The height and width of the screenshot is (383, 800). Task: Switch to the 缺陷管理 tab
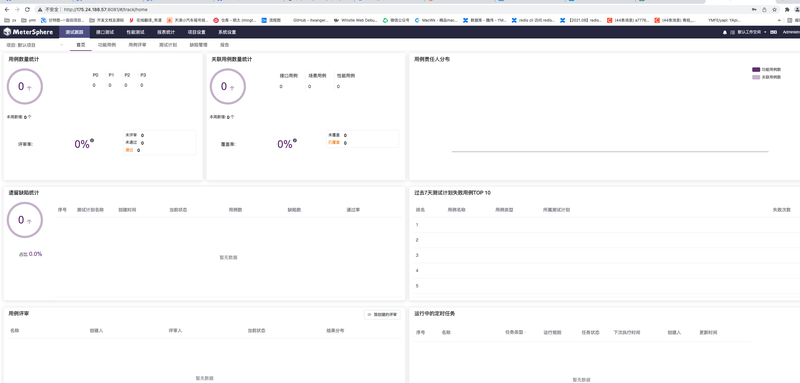pos(198,45)
